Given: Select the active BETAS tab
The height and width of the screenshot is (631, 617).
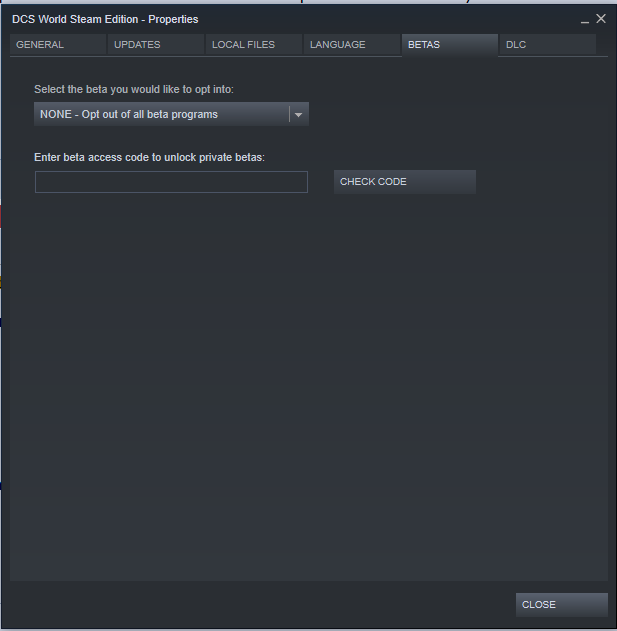Looking at the screenshot, I should (x=450, y=45).
